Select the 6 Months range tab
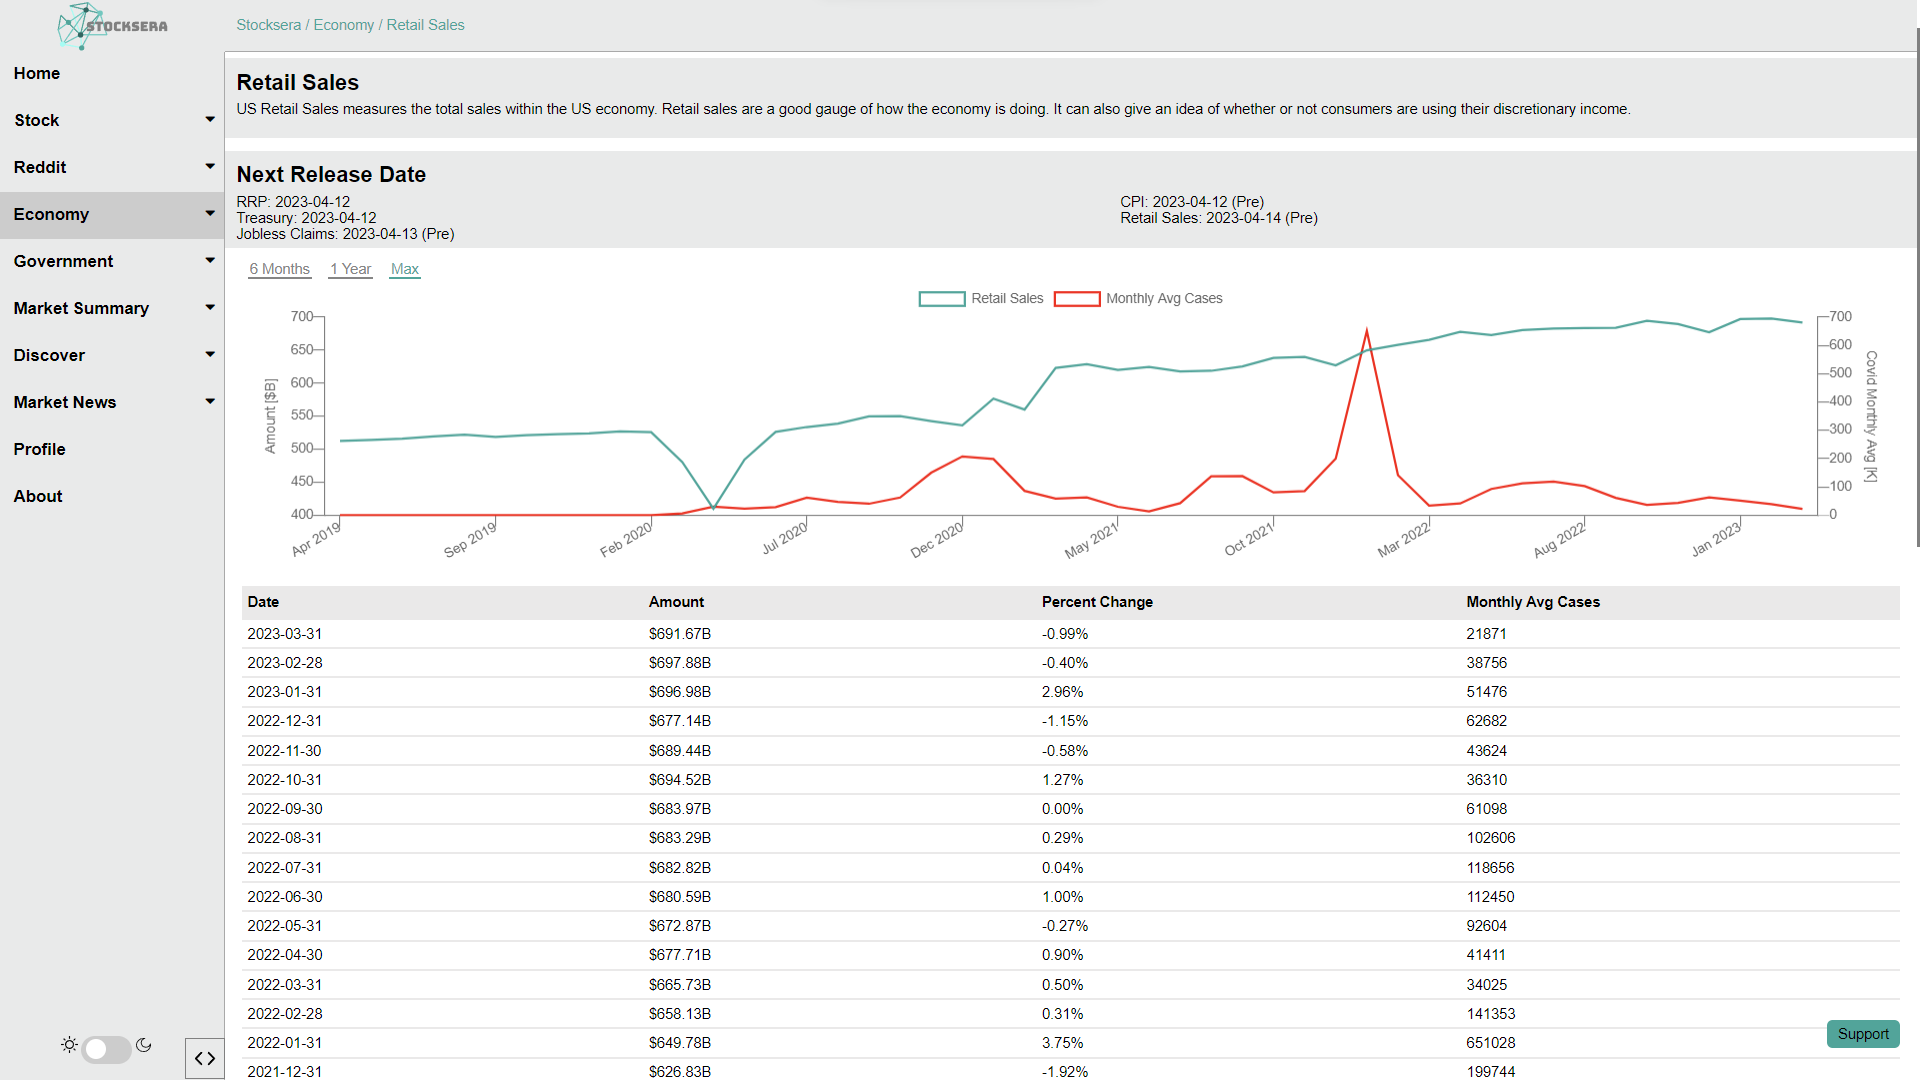Screen dimensions: 1920x1080 (x=279, y=269)
